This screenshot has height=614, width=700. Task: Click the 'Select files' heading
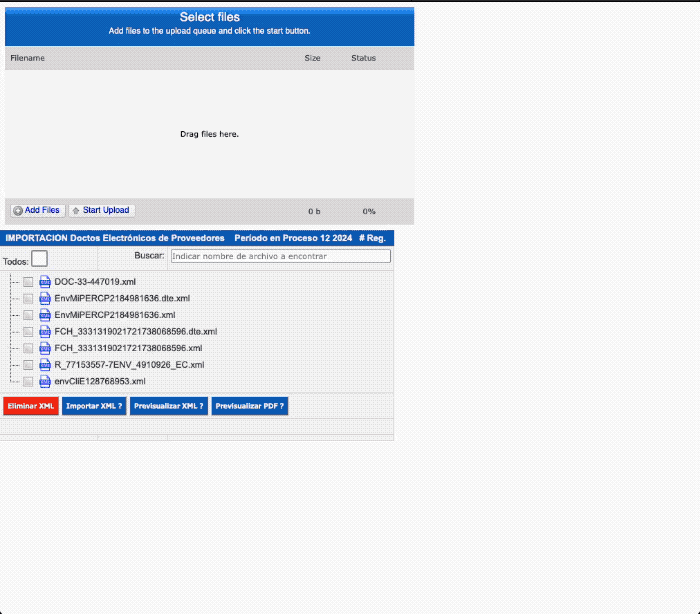point(210,17)
